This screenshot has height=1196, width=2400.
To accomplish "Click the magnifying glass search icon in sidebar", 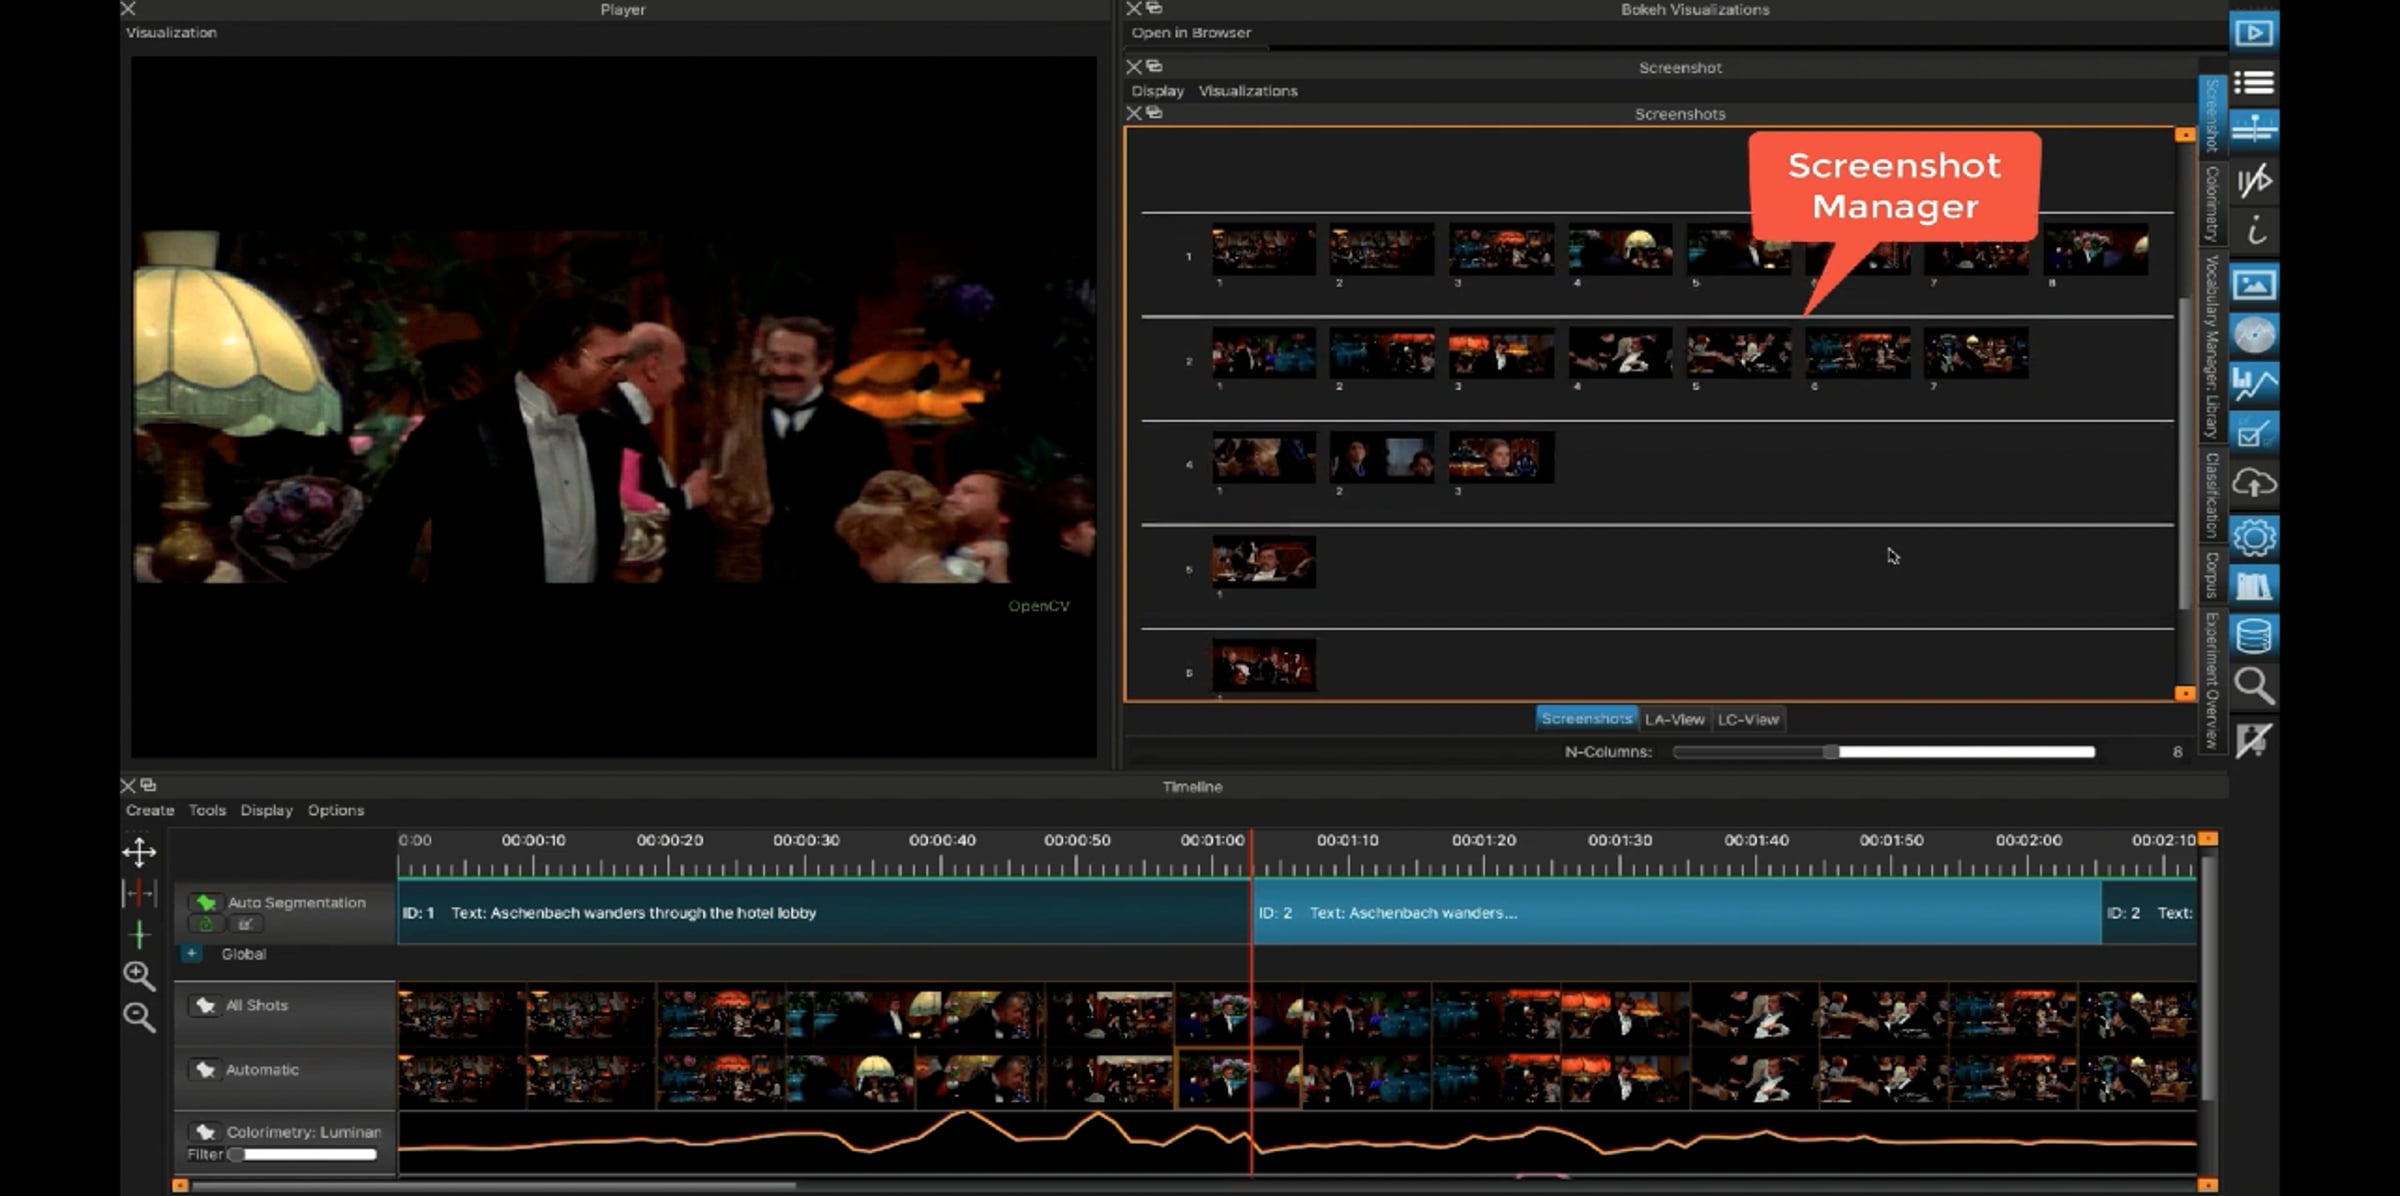I will 2253,686.
